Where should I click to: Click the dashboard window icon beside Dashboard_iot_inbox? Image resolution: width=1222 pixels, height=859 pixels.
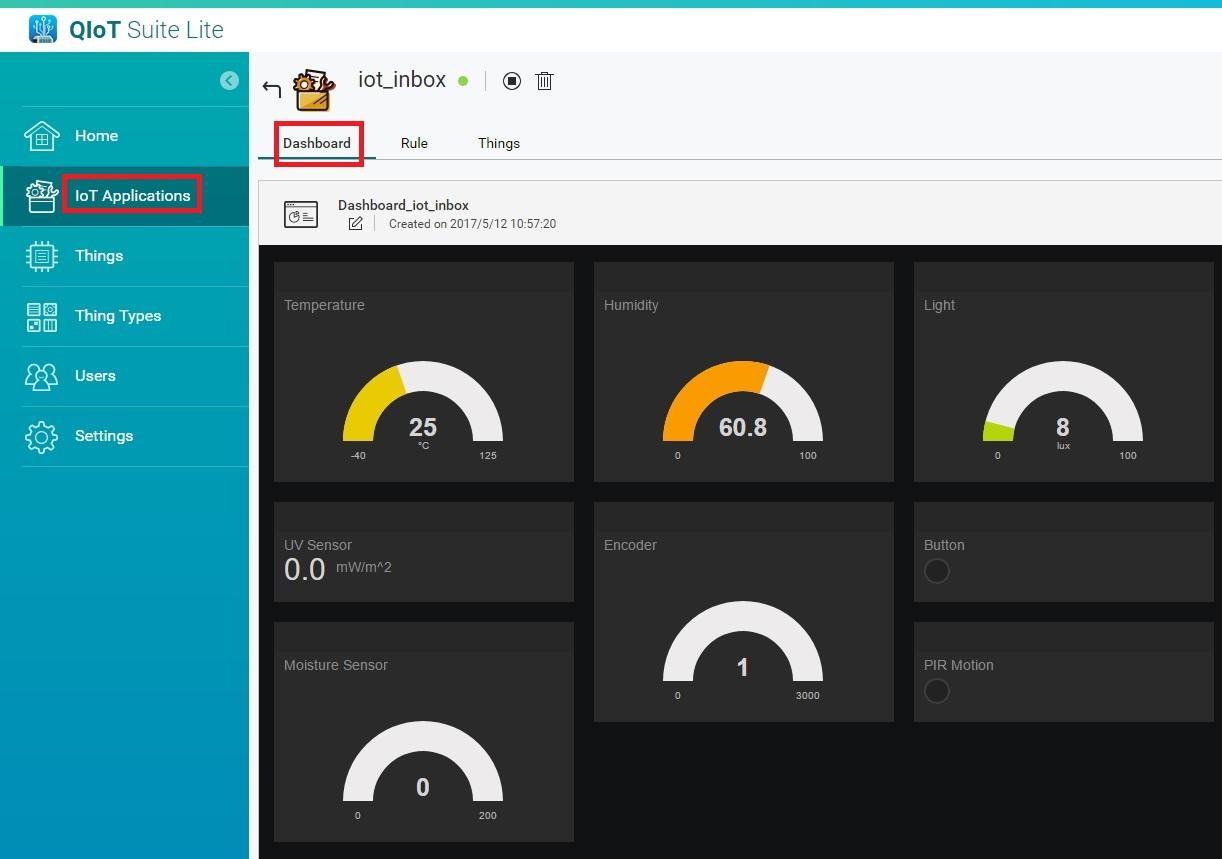[301, 214]
